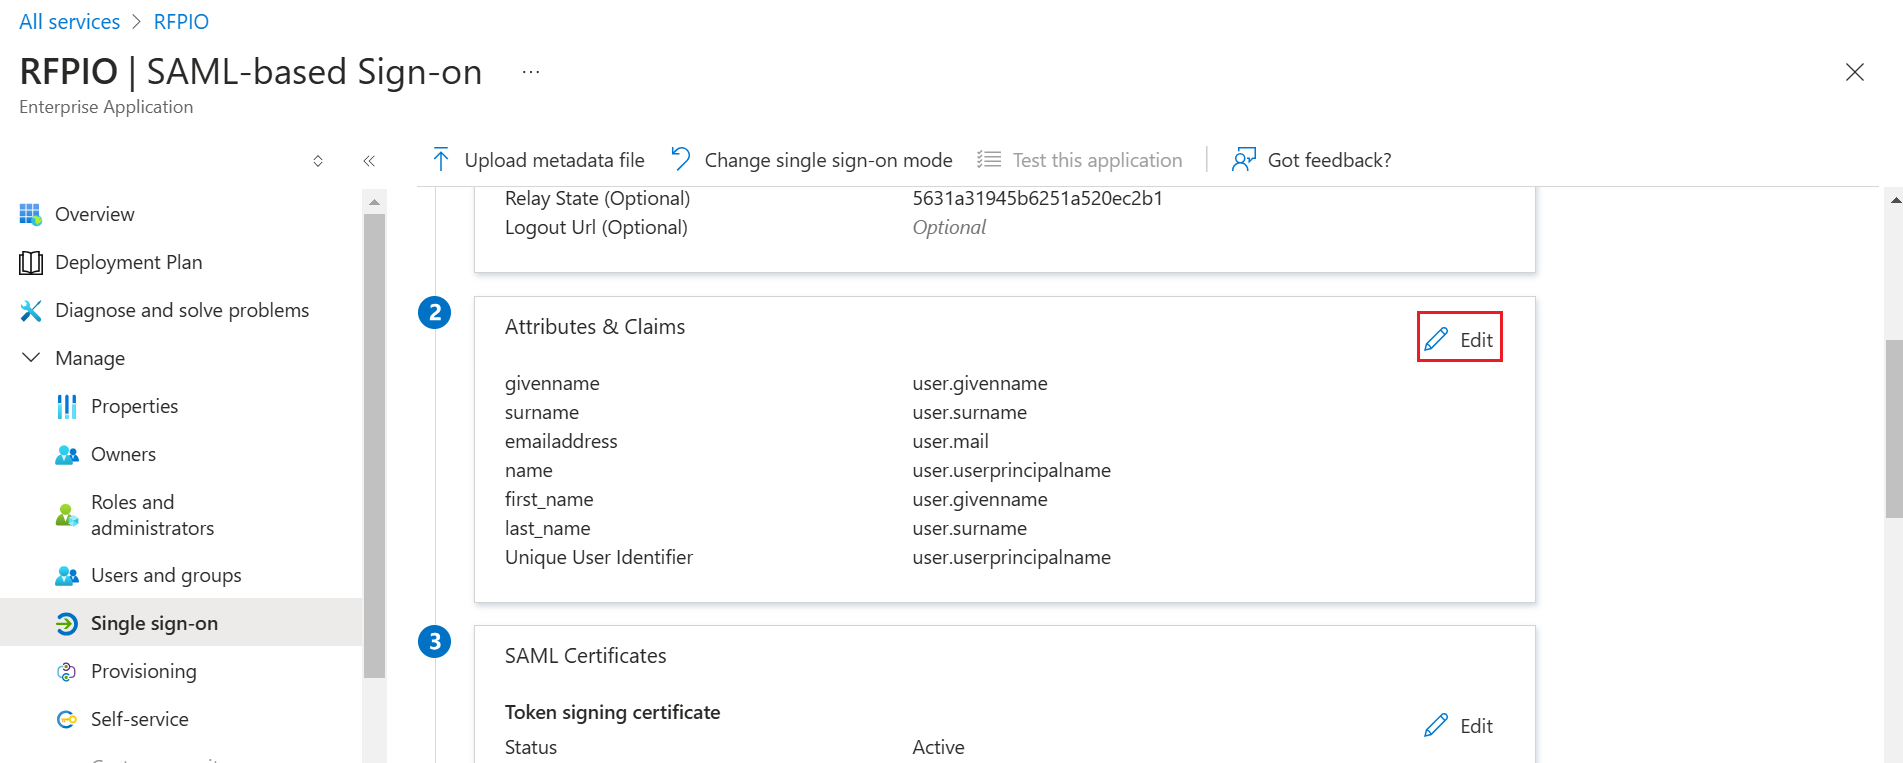Go to Diagnose and solve problems
The height and width of the screenshot is (763, 1903).
[181, 310]
